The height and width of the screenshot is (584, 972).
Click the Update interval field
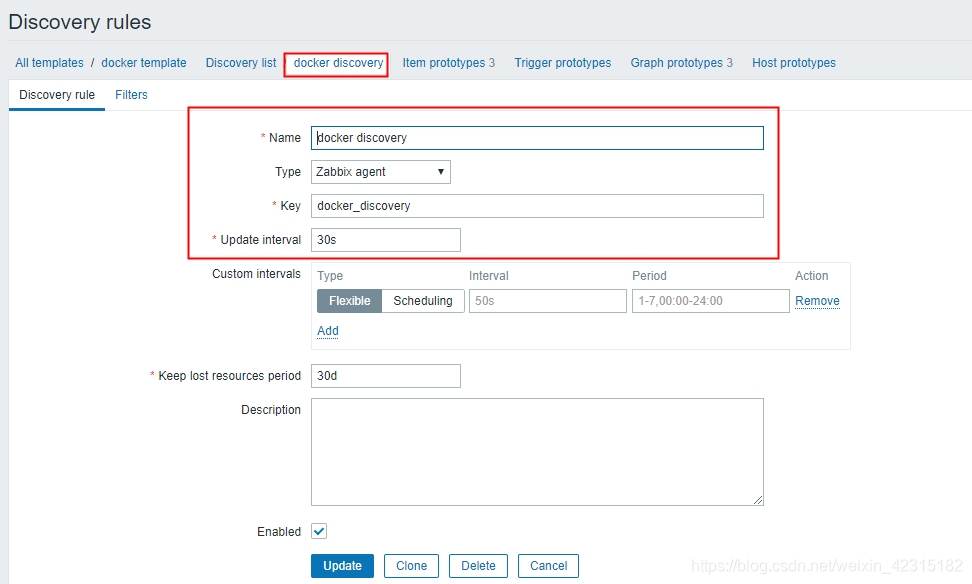386,240
